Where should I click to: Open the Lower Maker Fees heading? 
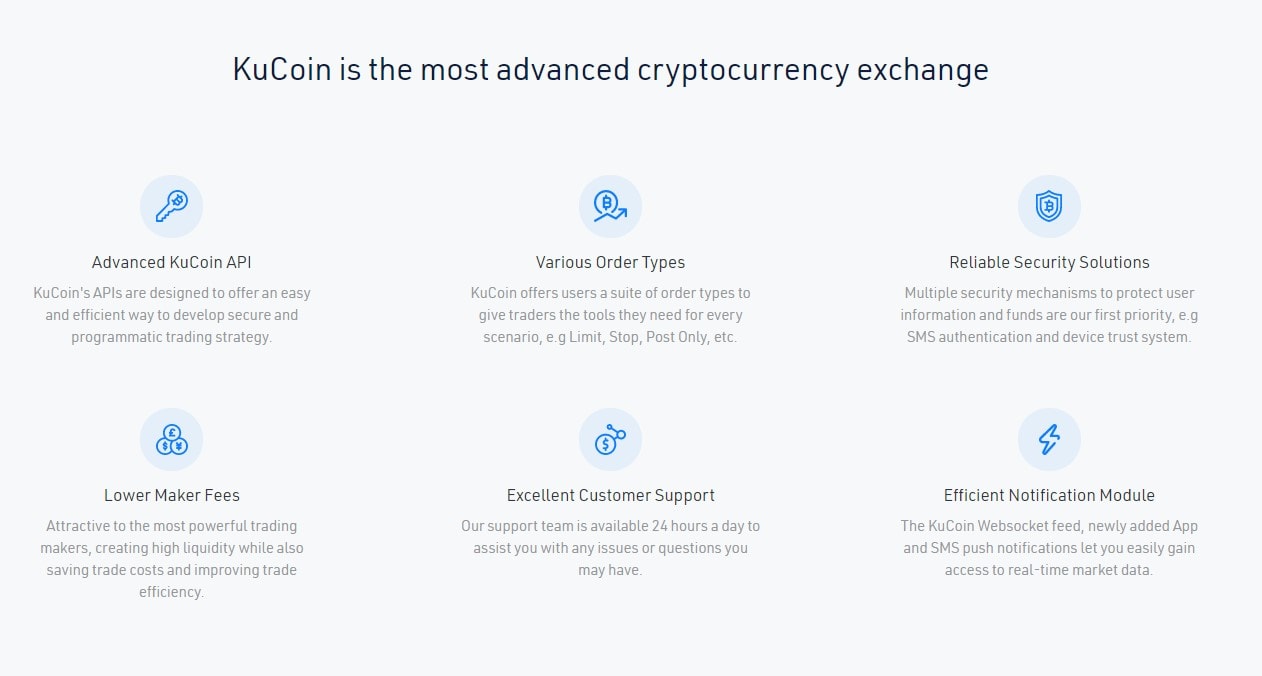(172, 495)
